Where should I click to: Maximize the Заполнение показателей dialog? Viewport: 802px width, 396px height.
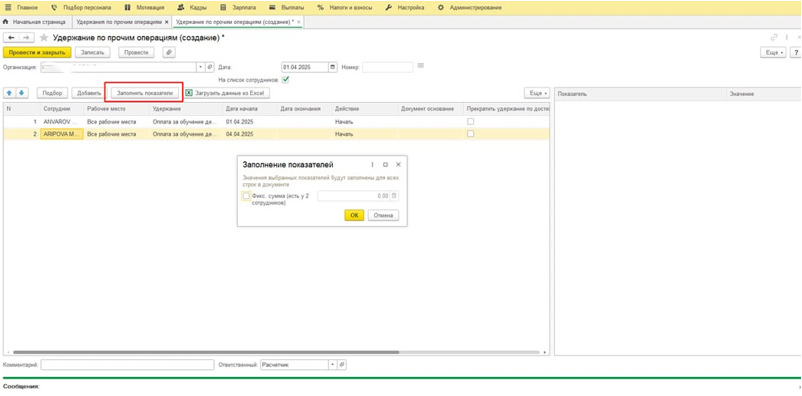pos(385,165)
